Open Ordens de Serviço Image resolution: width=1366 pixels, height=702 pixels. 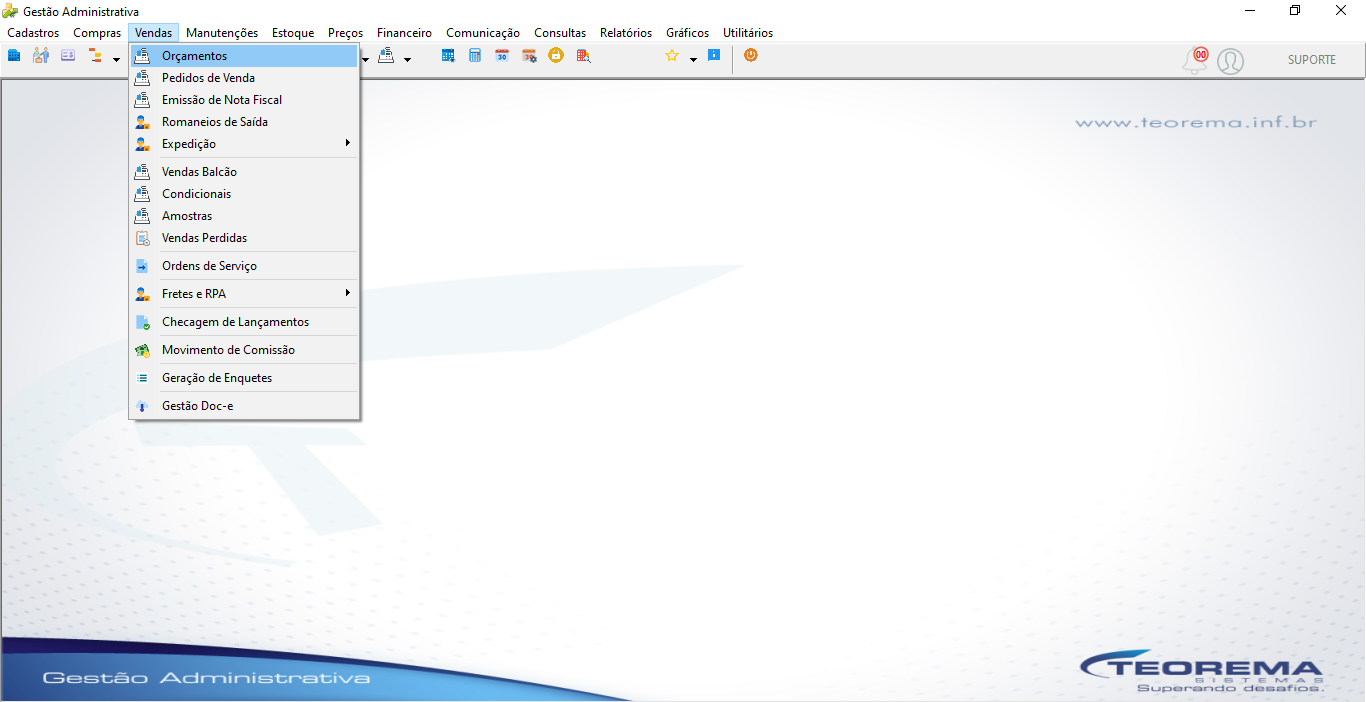pyautogui.click(x=244, y=266)
